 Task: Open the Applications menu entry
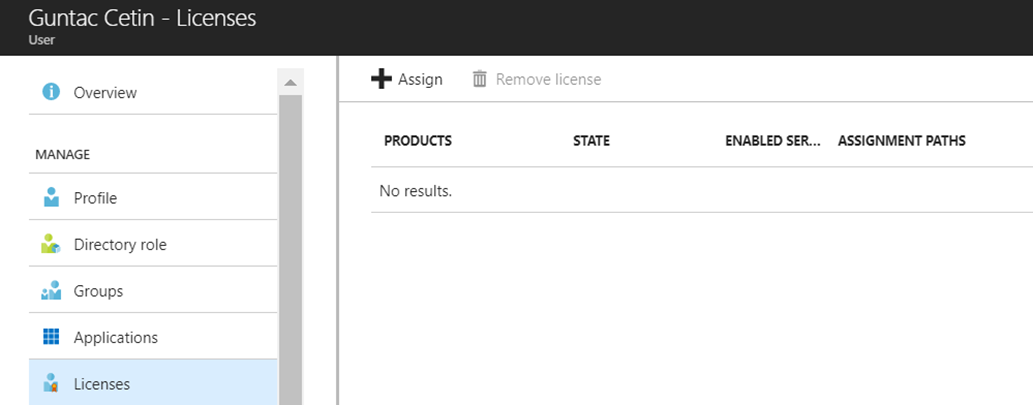[x=153, y=337]
